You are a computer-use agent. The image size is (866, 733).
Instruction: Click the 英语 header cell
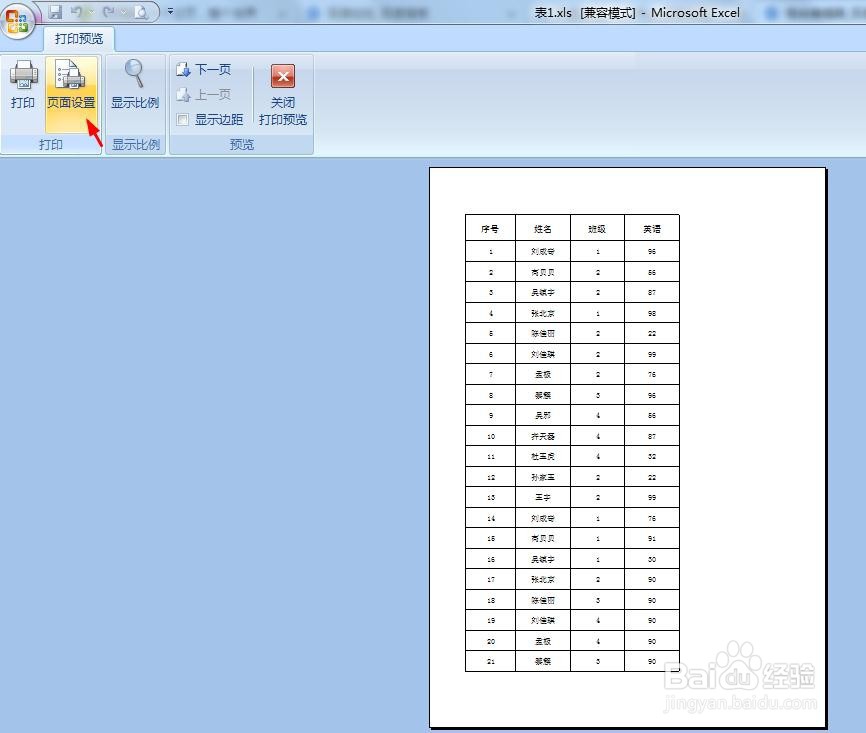click(652, 229)
